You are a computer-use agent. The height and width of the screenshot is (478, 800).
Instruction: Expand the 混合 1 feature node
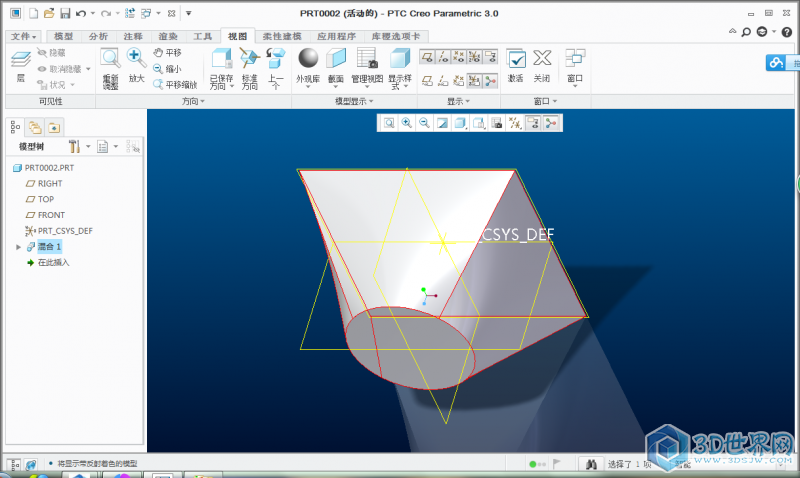18,247
